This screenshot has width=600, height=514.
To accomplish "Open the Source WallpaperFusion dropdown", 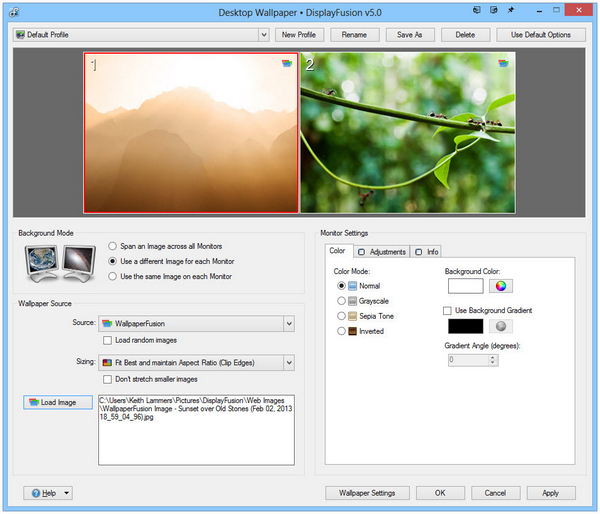I will (289, 324).
